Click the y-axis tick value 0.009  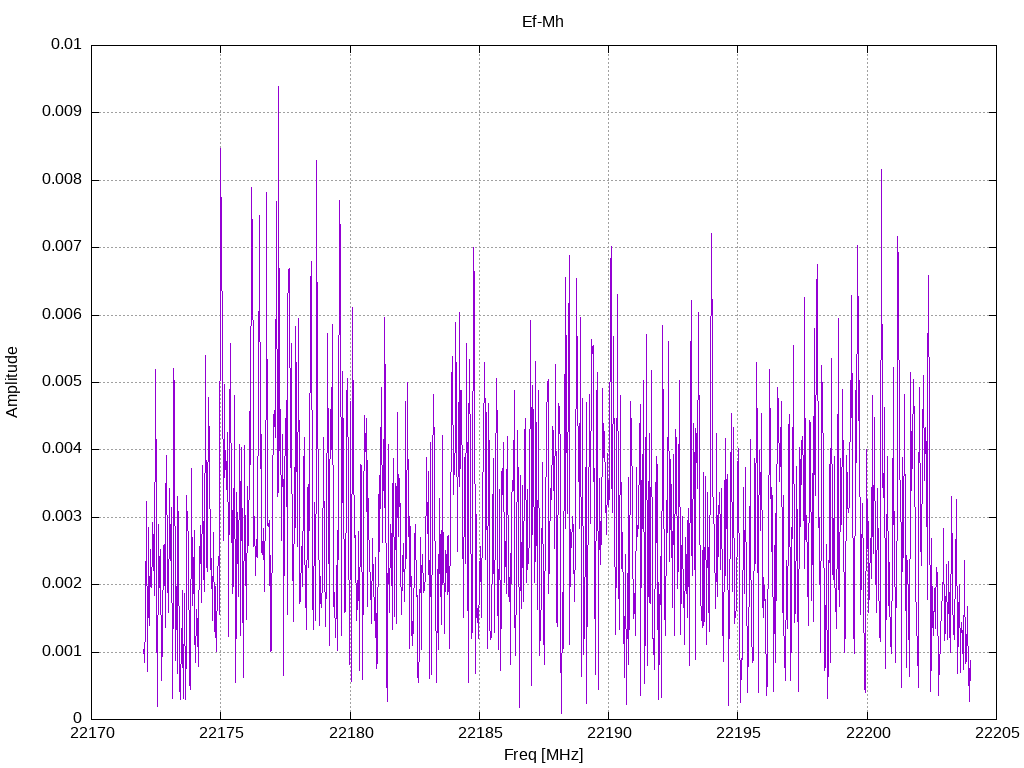(x=62, y=112)
